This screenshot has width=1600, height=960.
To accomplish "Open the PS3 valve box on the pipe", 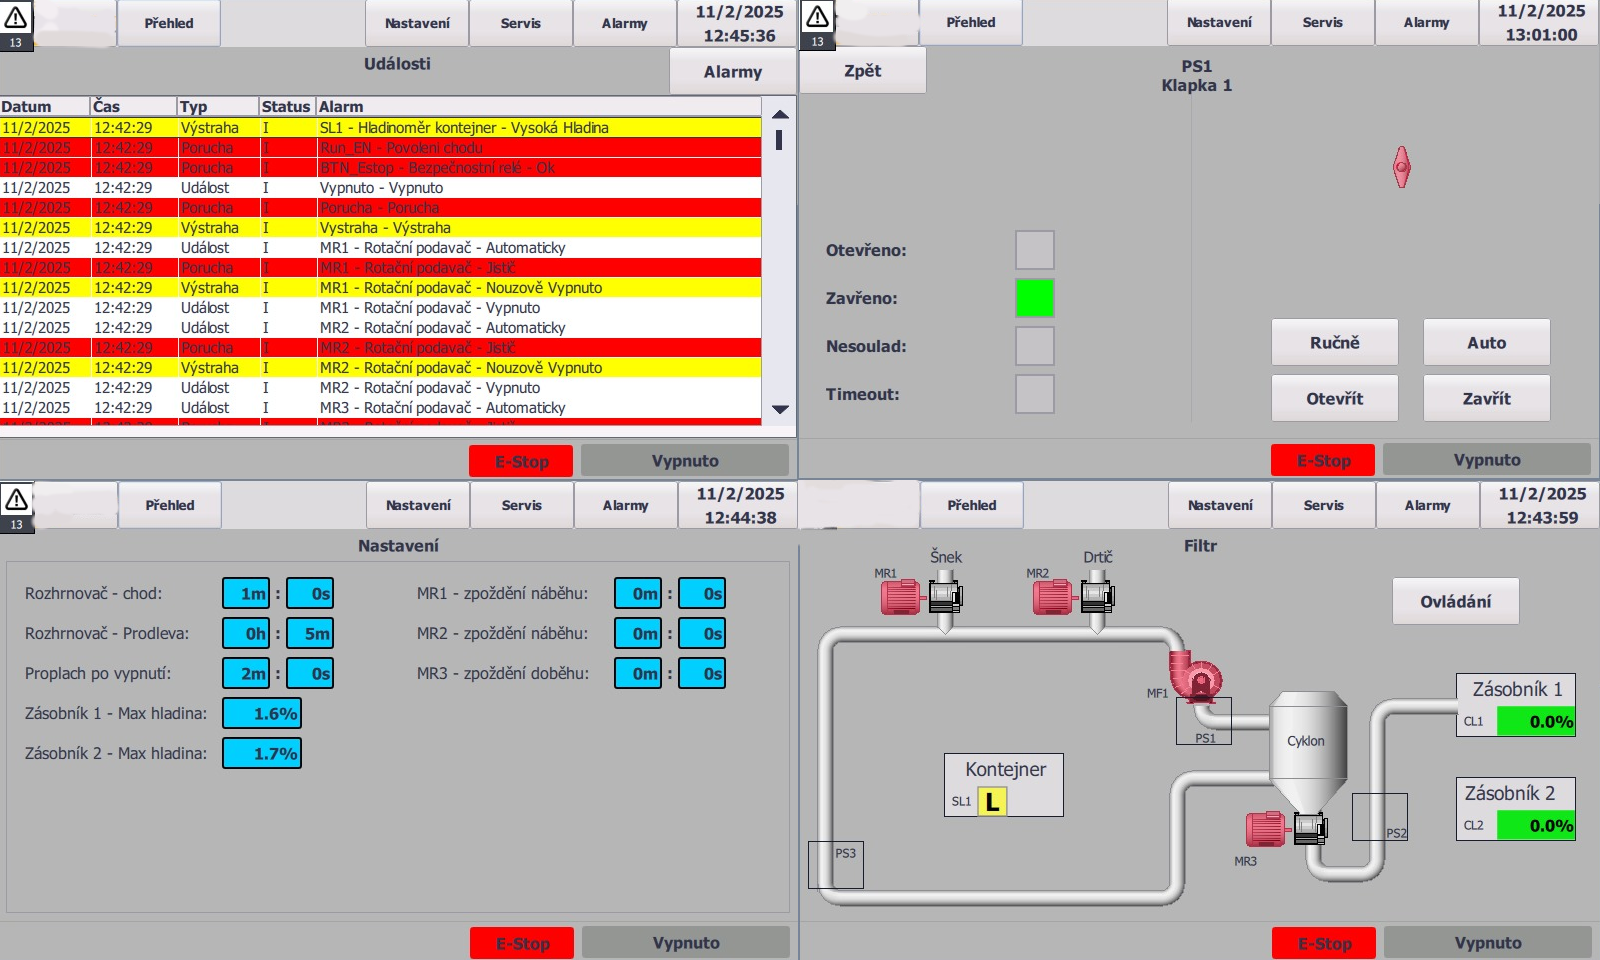I will (835, 865).
